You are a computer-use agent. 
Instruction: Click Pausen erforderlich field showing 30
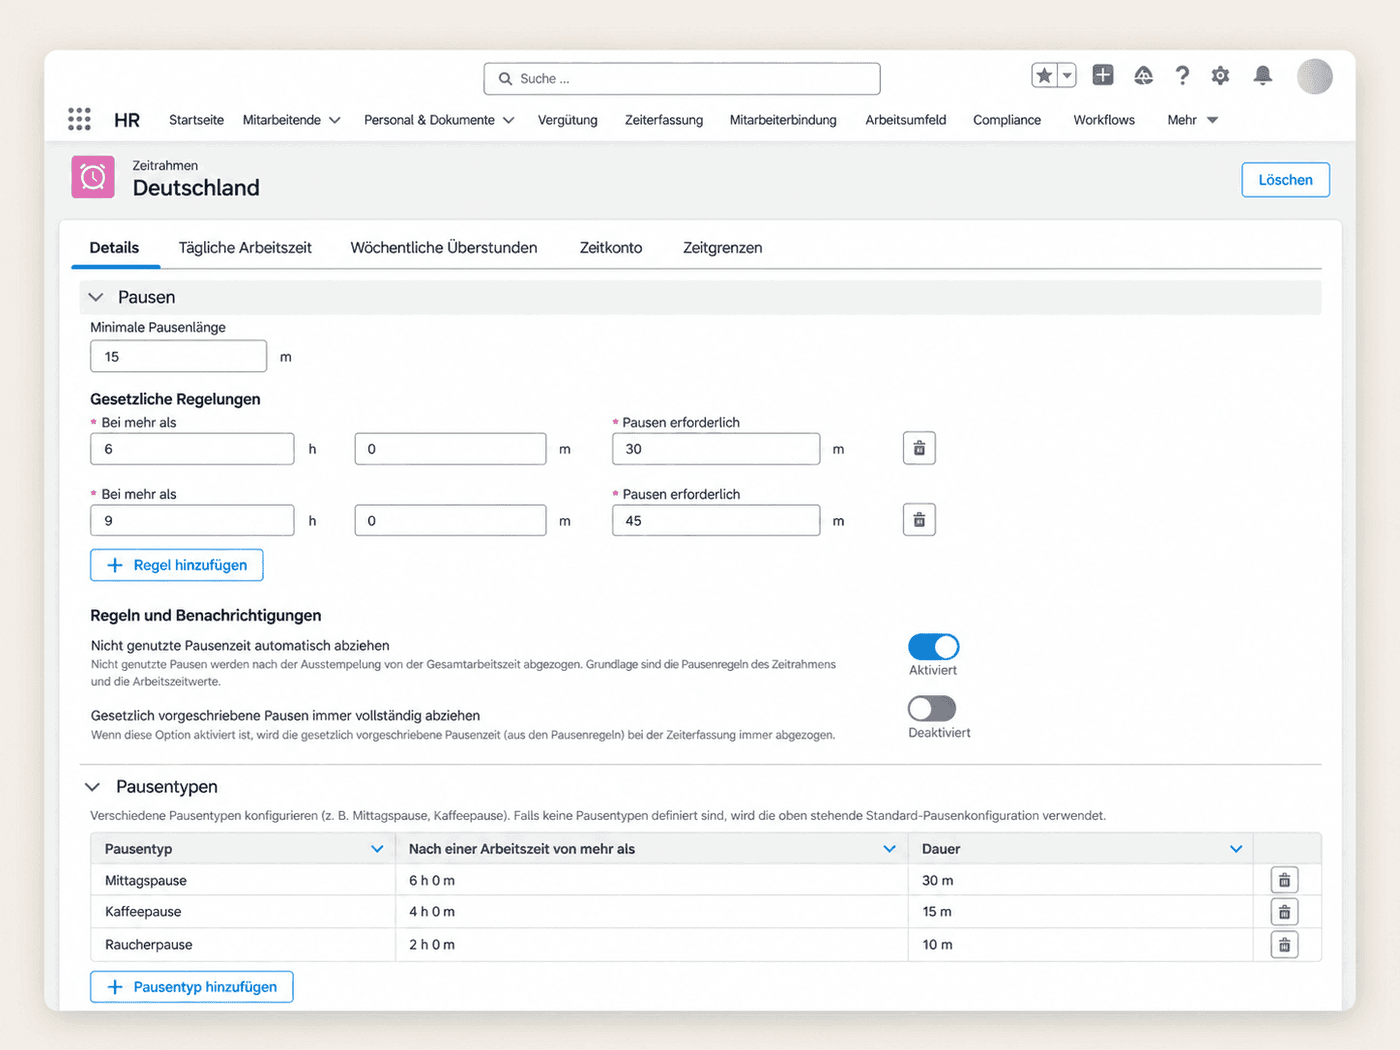[716, 449]
